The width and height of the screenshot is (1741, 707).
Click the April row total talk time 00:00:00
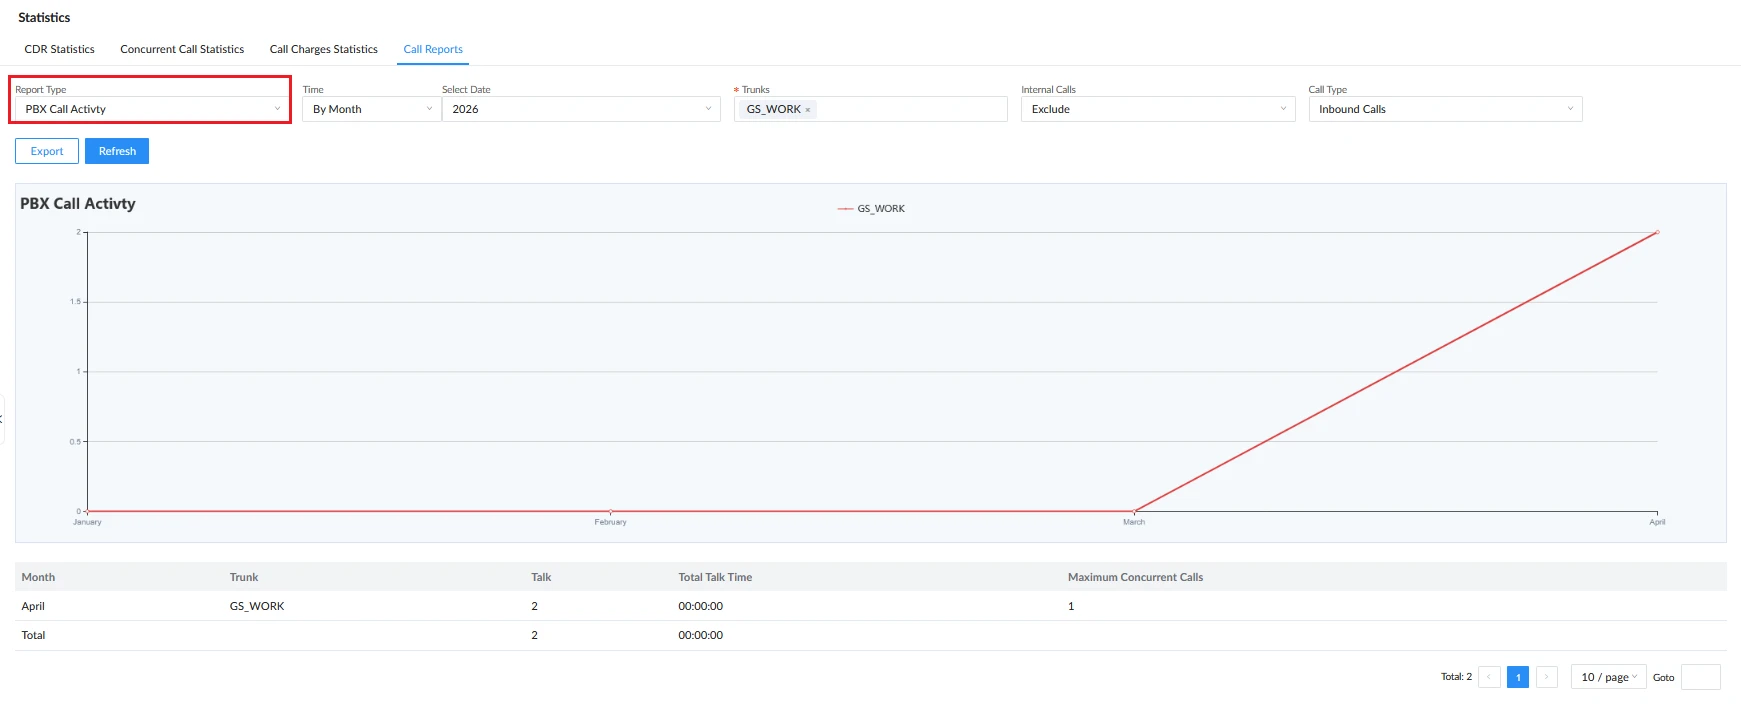pyautogui.click(x=700, y=606)
